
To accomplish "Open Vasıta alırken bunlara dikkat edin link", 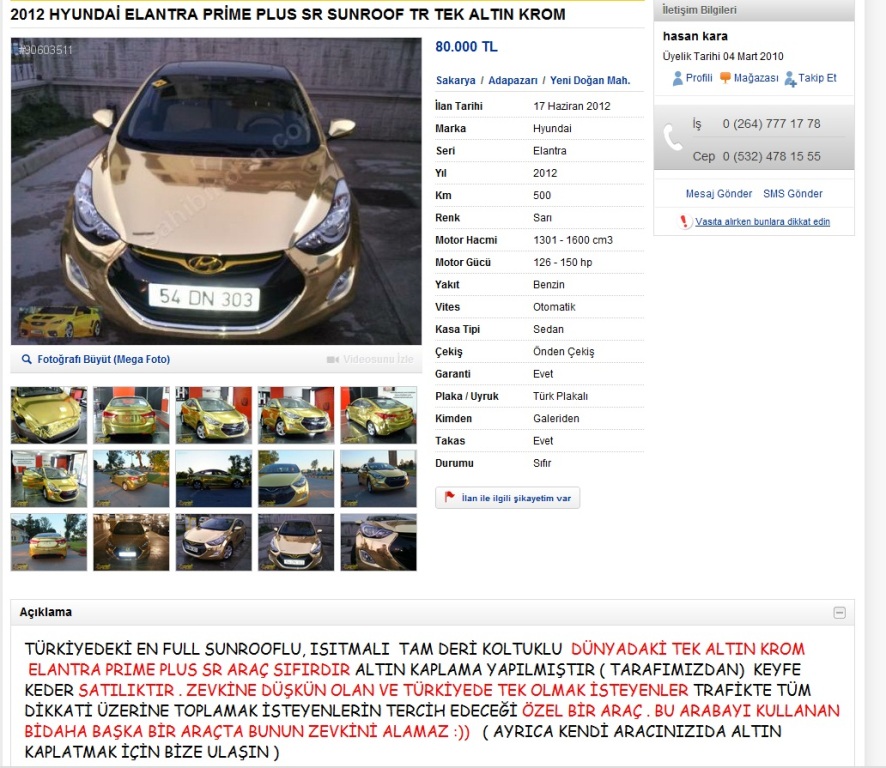I will click(762, 222).
